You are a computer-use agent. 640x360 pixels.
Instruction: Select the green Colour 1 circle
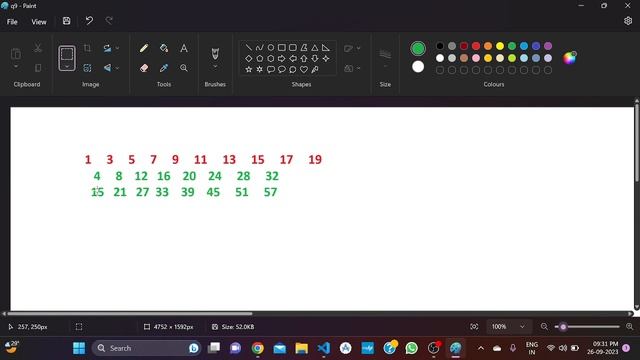coord(418,49)
